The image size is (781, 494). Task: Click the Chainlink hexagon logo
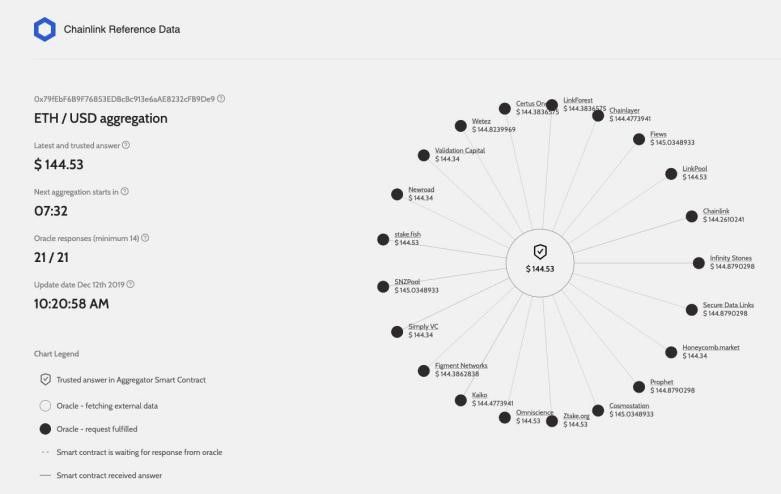45,29
